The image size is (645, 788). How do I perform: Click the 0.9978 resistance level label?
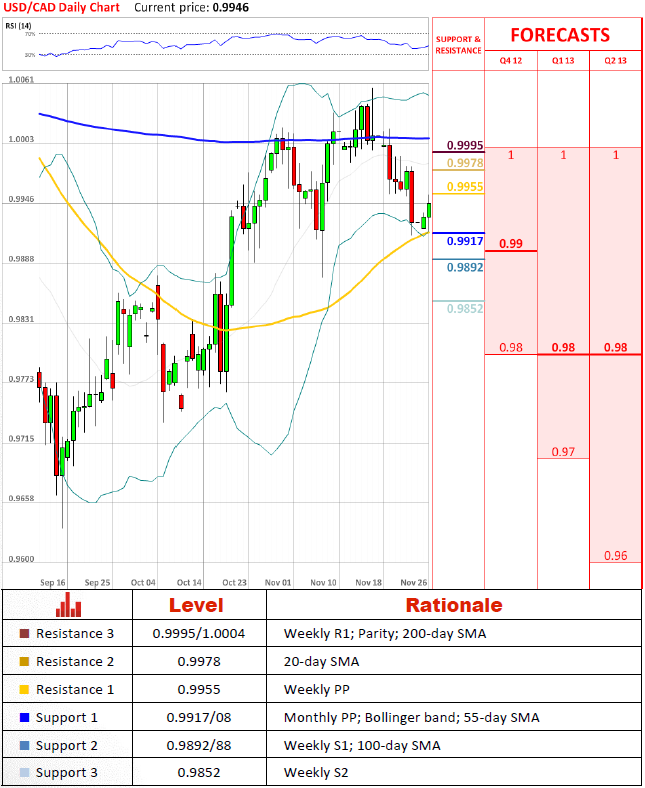(465, 163)
